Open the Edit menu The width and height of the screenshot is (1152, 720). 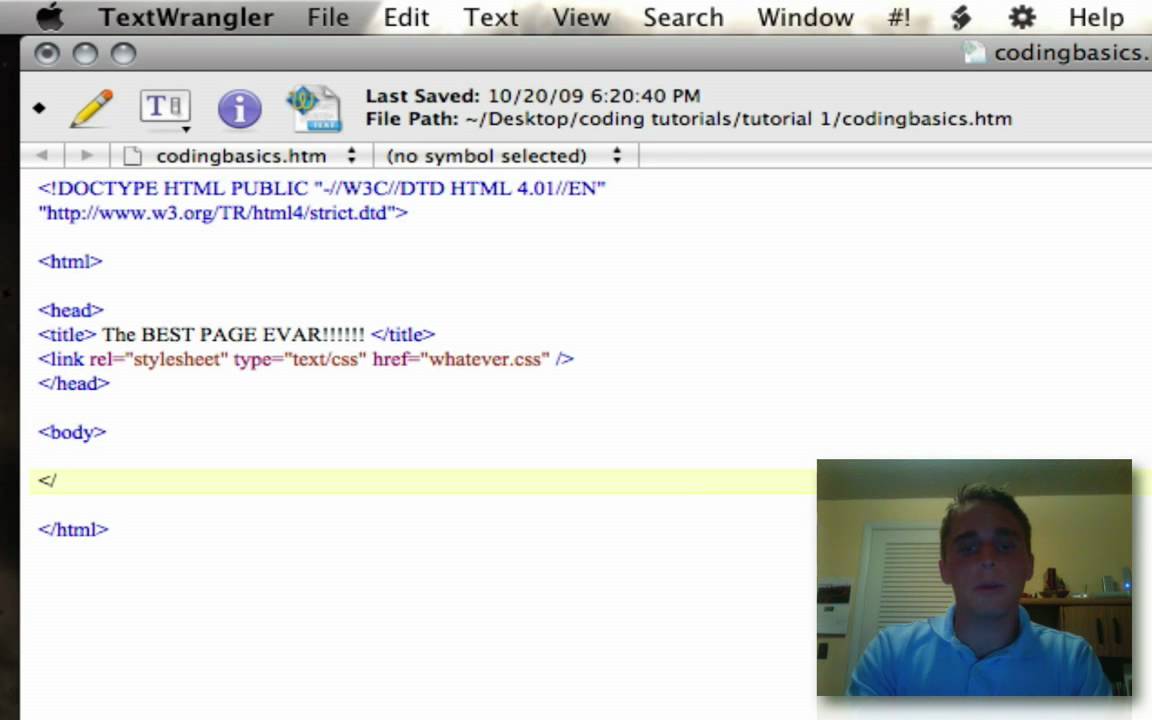406,17
